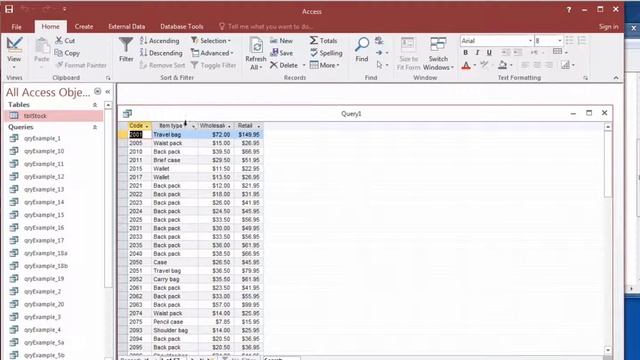The height and width of the screenshot is (360, 640).
Task: Click the font color A icon
Action: pos(466,65)
